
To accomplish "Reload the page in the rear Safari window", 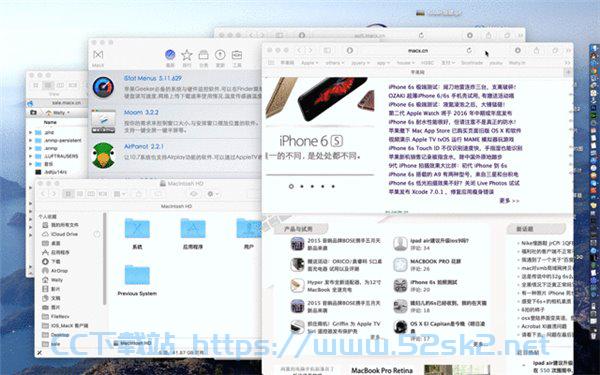I will (x=421, y=35).
